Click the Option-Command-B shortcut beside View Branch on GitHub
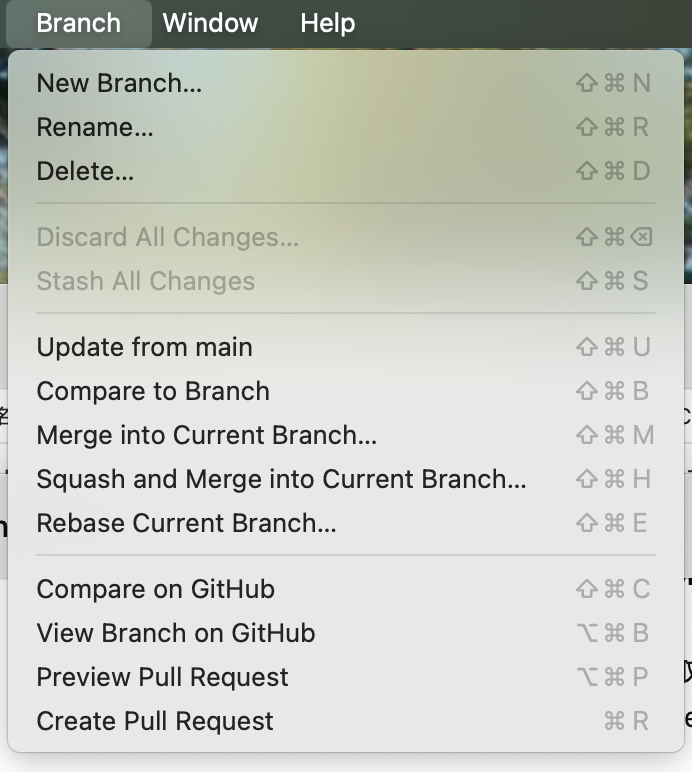 point(613,633)
